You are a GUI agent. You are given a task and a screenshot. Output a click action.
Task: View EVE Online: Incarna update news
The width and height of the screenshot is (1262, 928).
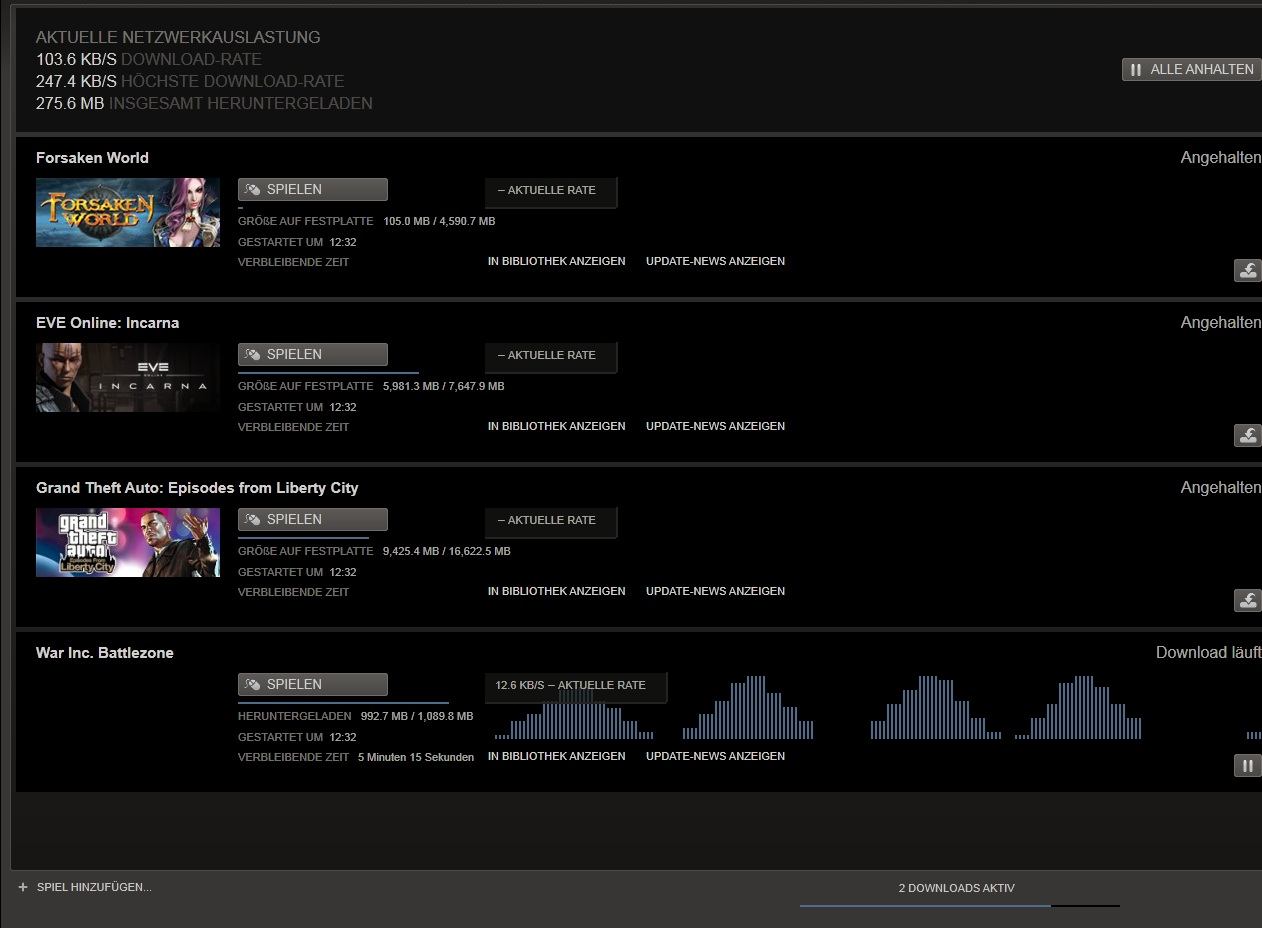coord(715,426)
